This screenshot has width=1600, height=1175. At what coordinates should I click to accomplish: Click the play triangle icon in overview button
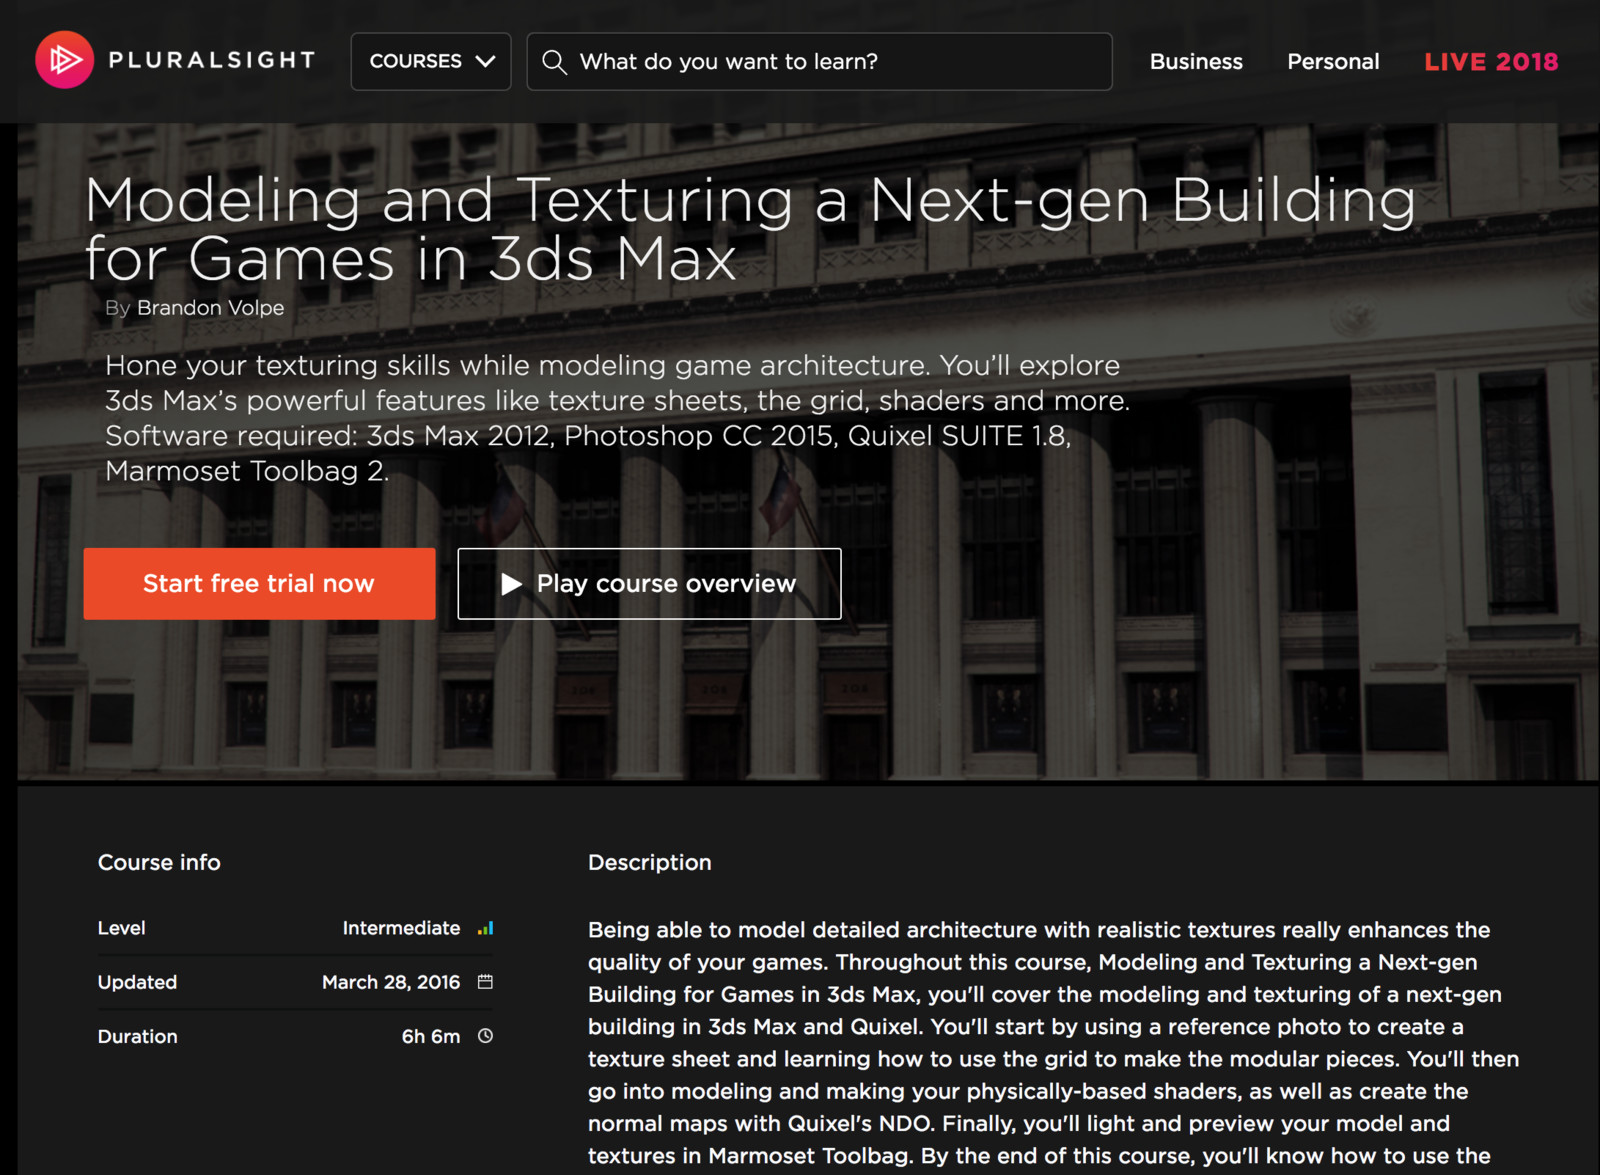point(511,583)
